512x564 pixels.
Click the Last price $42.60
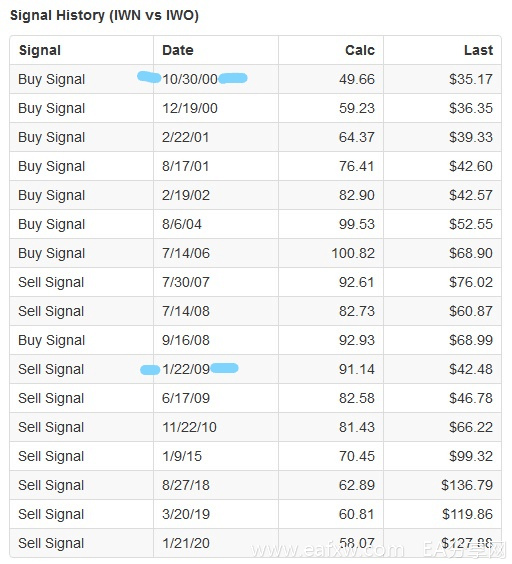pyautogui.click(x=471, y=166)
